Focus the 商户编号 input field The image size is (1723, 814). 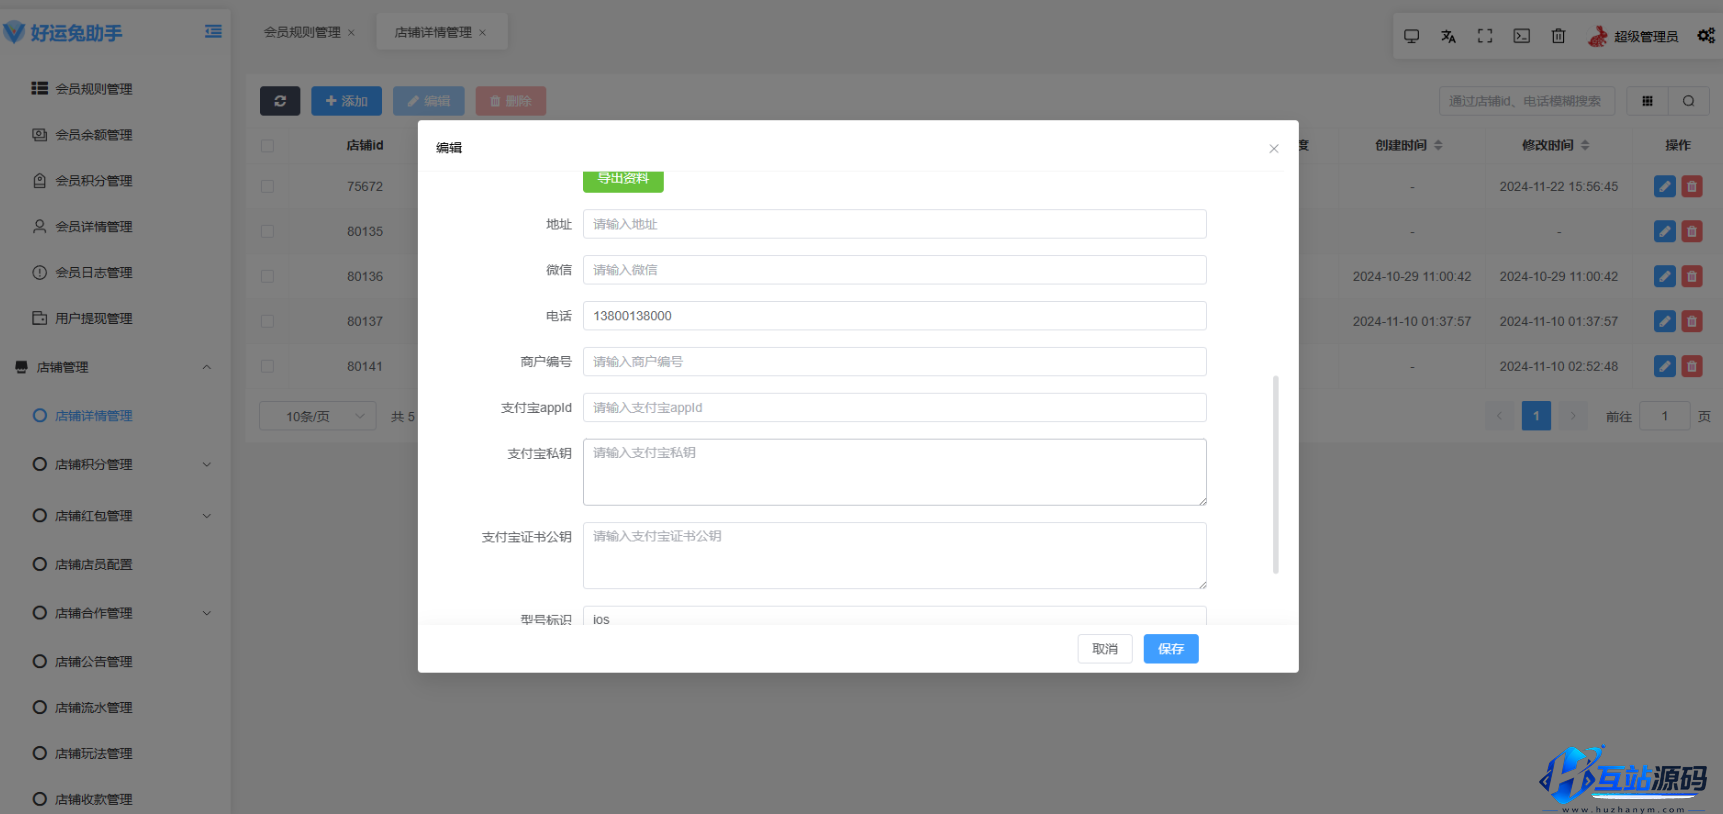[x=894, y=362]
